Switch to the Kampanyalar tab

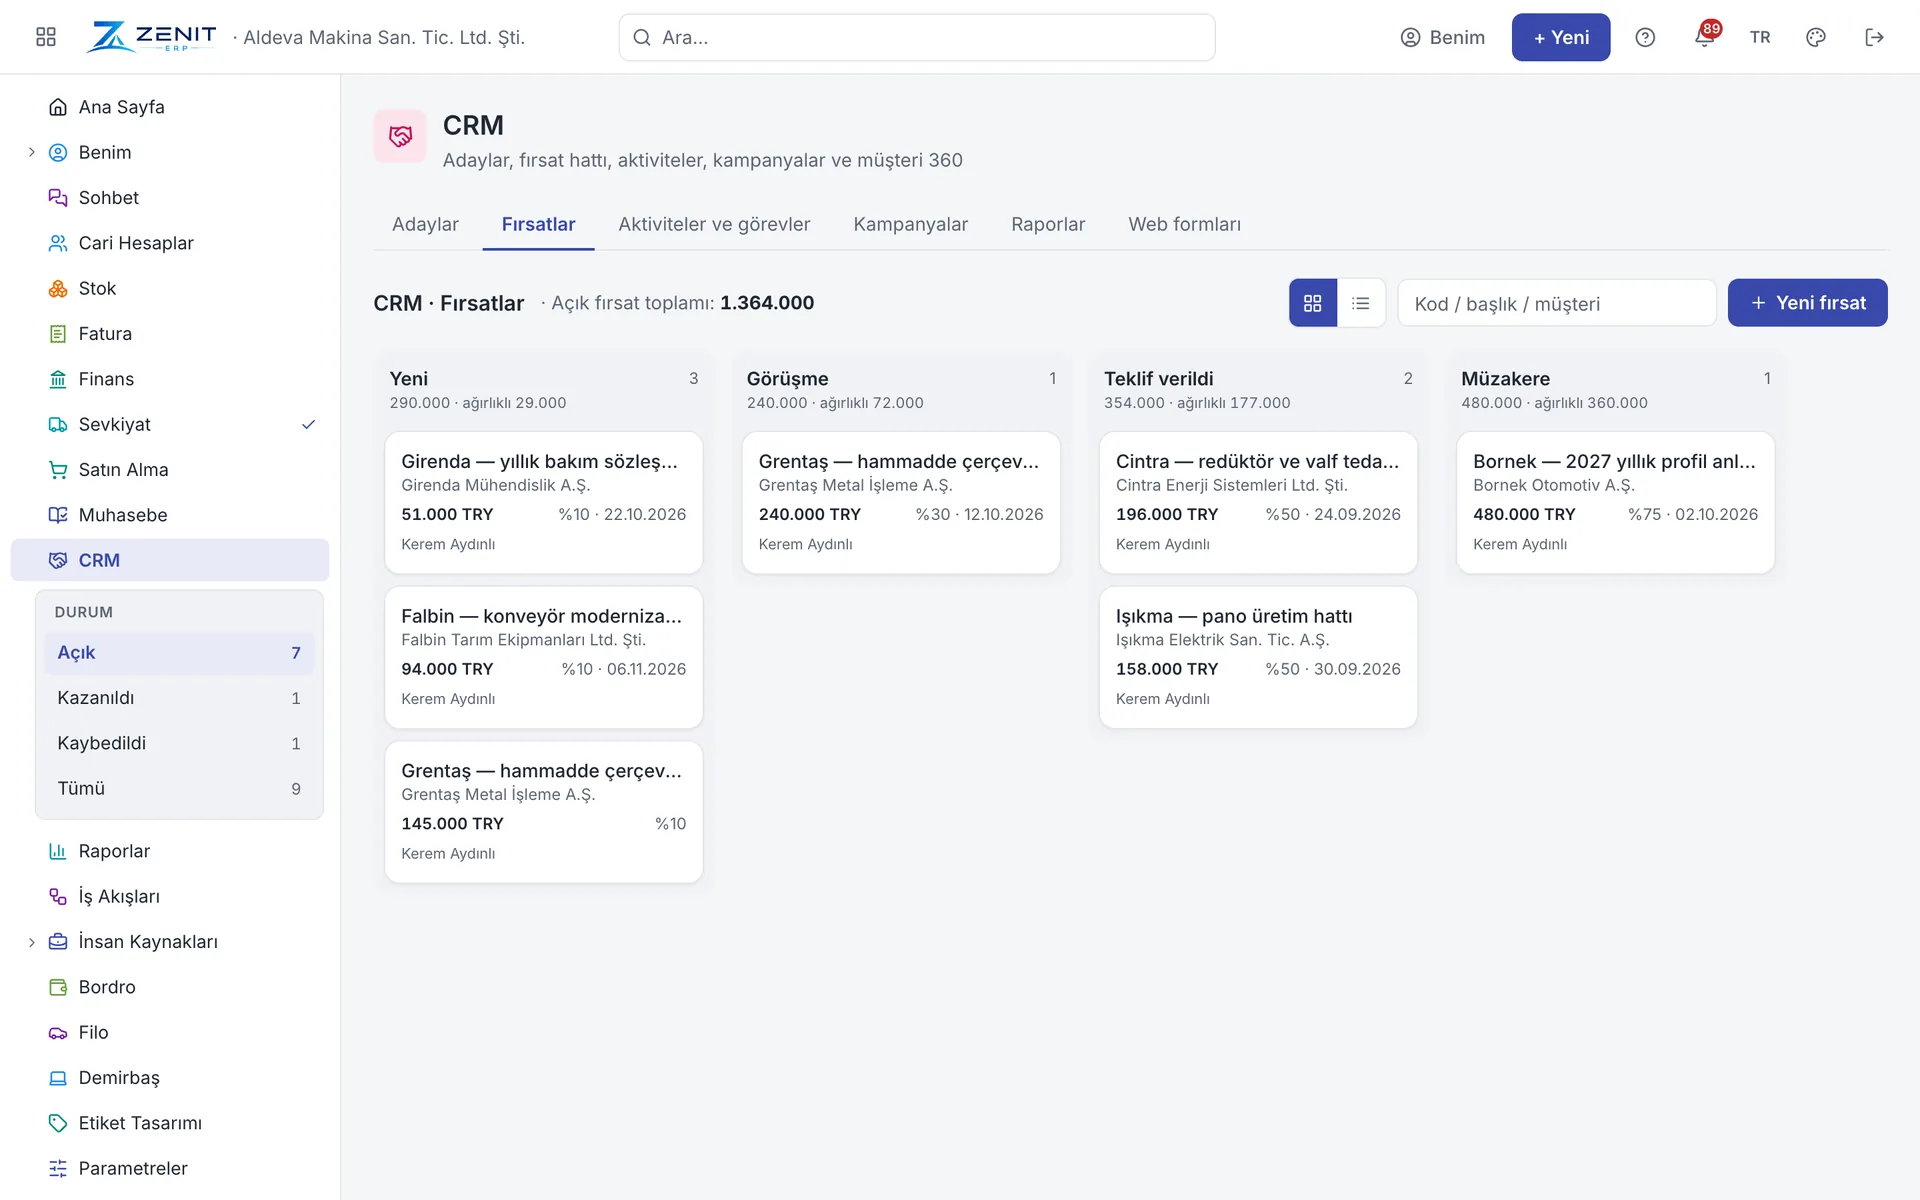910,225
